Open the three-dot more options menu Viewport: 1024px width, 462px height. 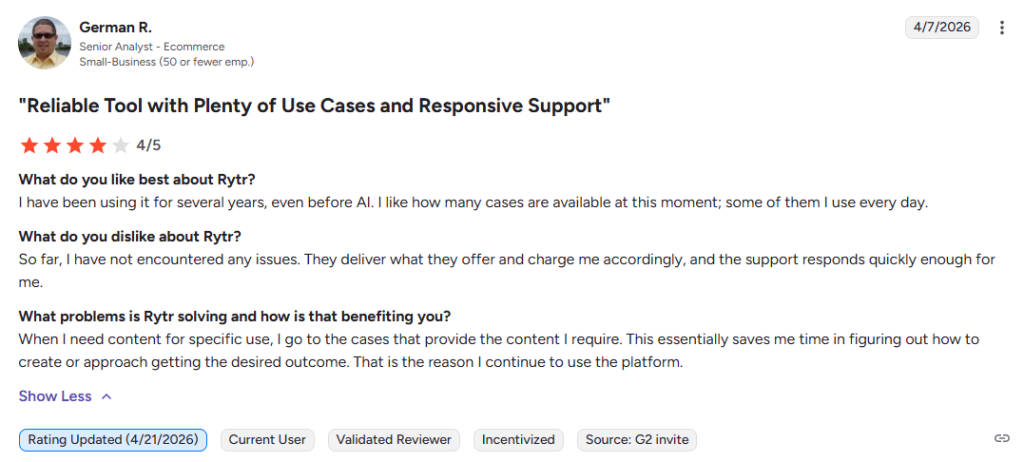(1002, 27)
